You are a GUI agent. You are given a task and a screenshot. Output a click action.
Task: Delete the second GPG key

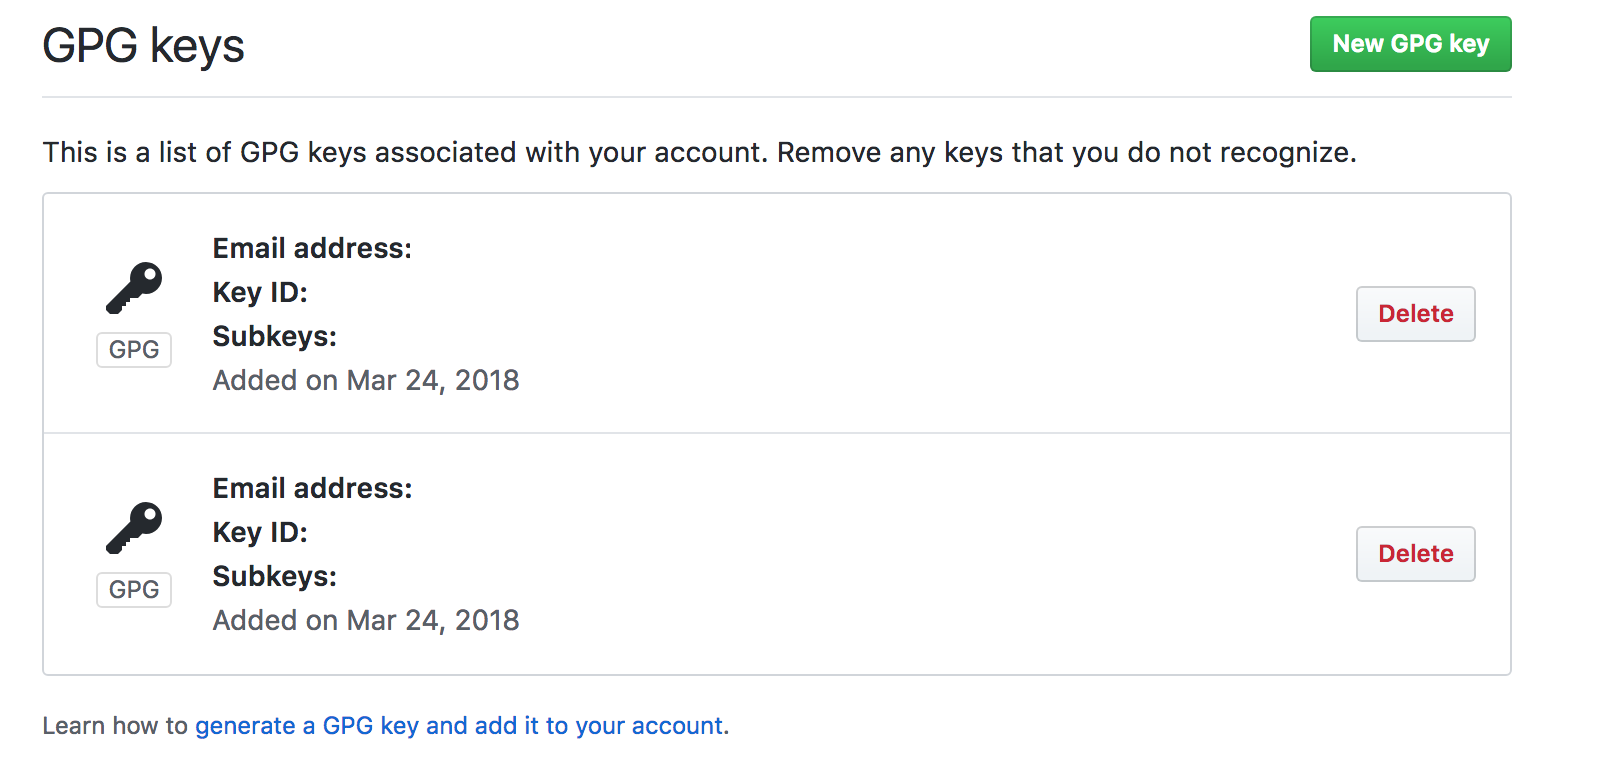tap(1415, 554)
